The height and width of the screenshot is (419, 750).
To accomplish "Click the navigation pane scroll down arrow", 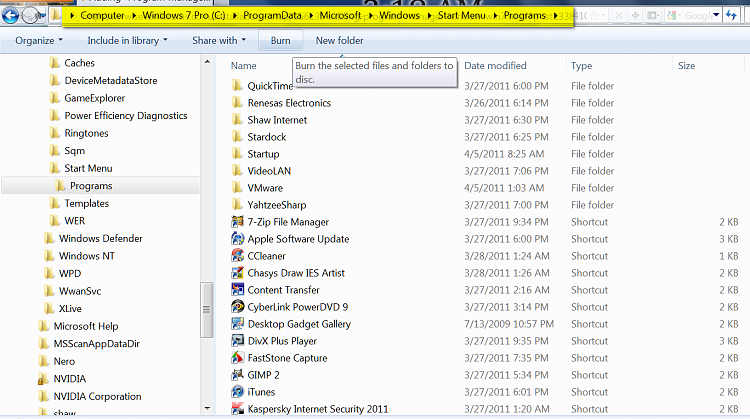I will (207, 408).
